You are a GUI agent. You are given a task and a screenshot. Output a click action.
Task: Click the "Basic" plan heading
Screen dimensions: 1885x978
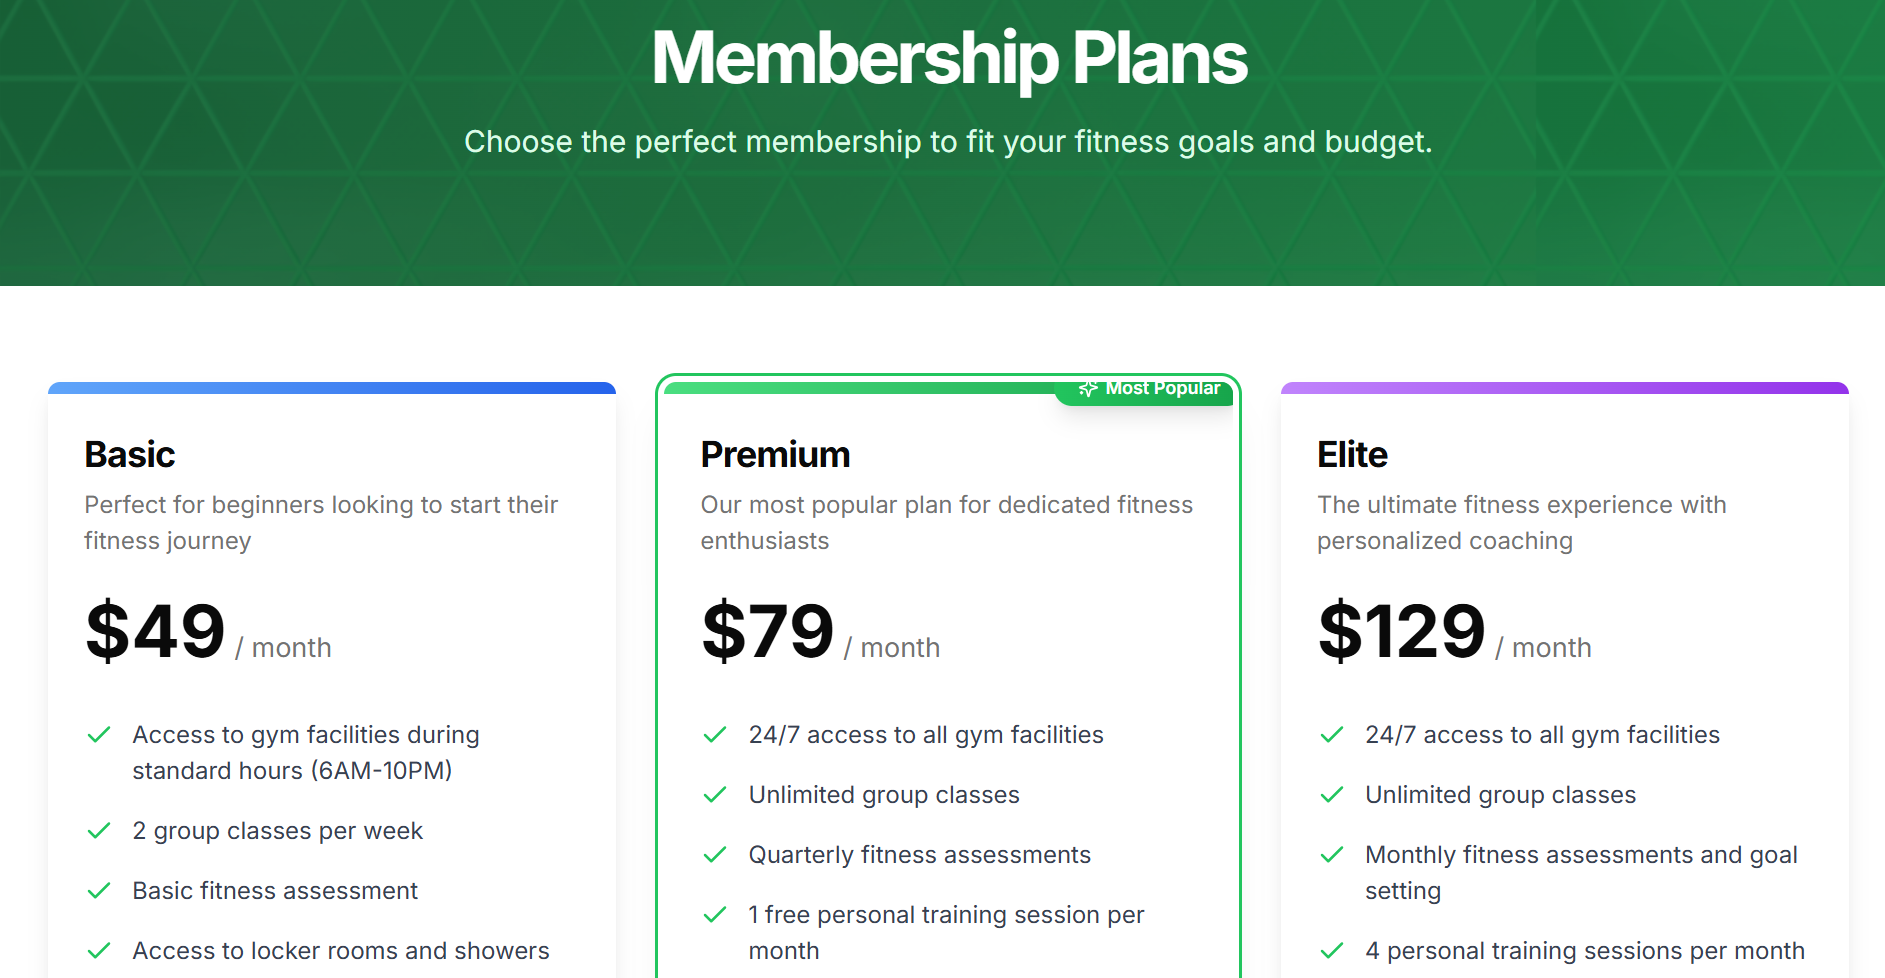click(129, 455)
